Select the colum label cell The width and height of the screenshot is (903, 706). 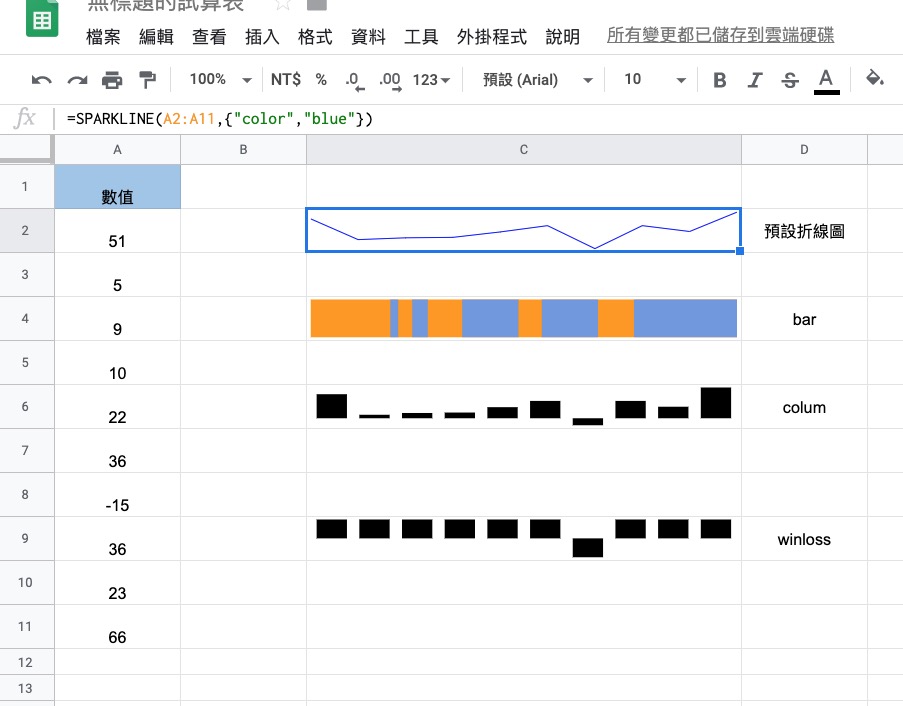pyautogui.click(x=804, y=407)
